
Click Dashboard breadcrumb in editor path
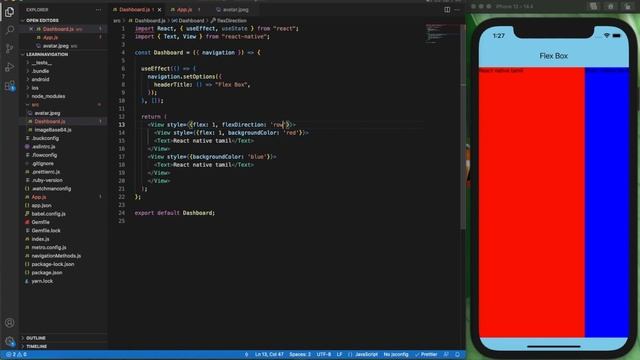(191, 20)
